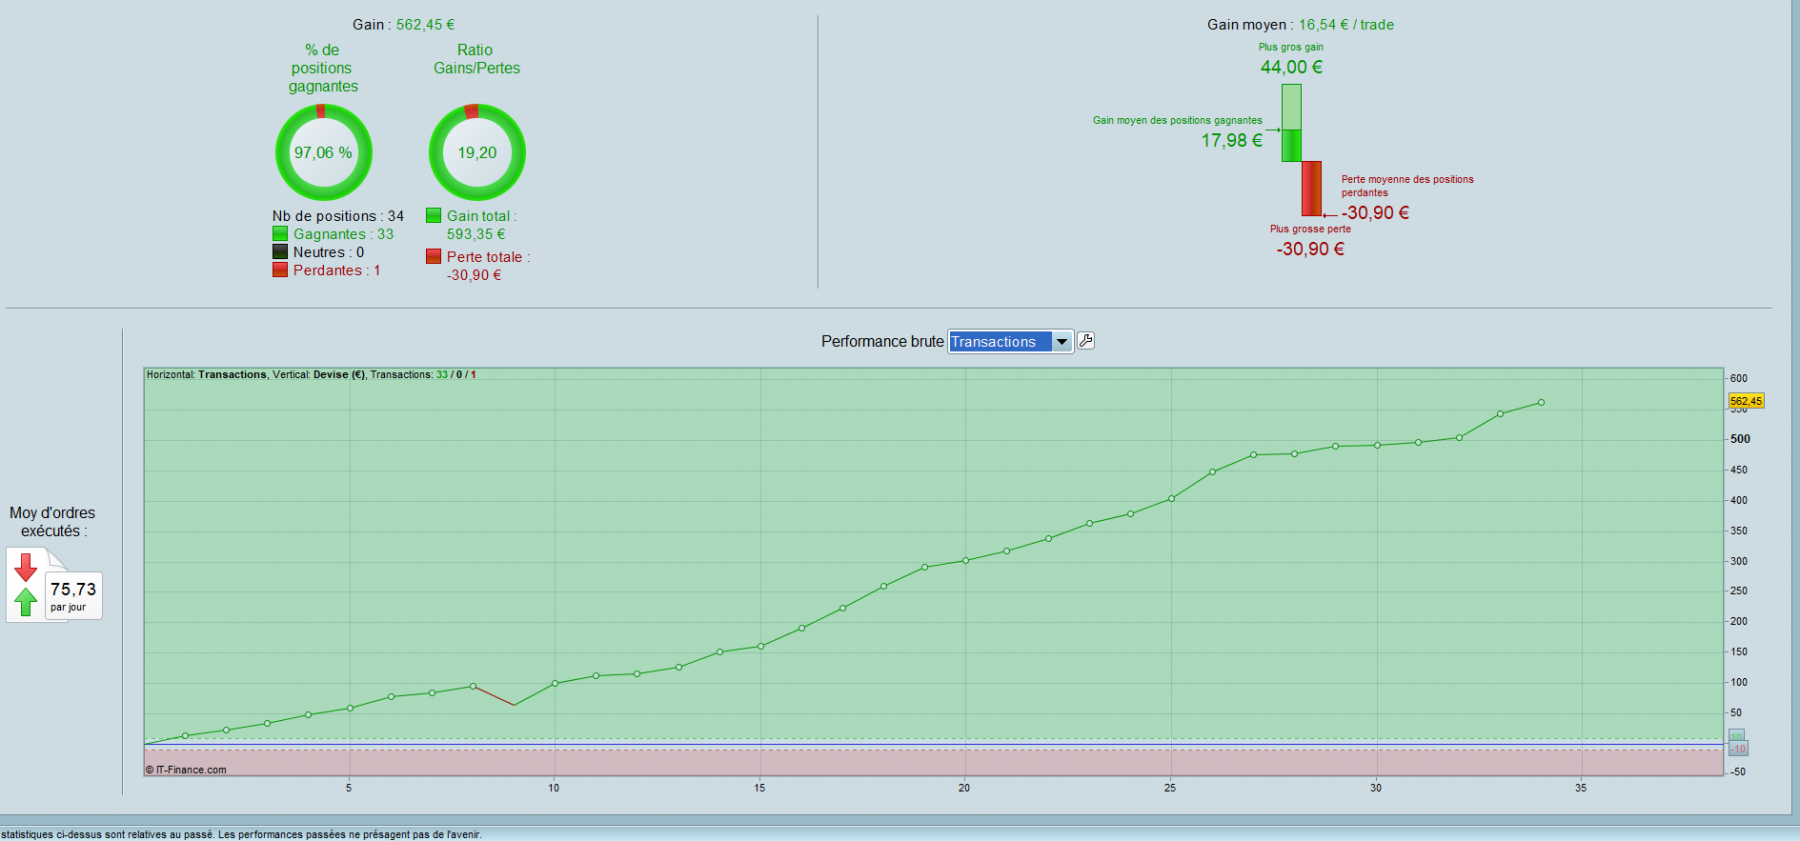Screen dimensions: 1800x841
Task: Expand the dropdown arrow beside Transactions
Action: 1062,342
